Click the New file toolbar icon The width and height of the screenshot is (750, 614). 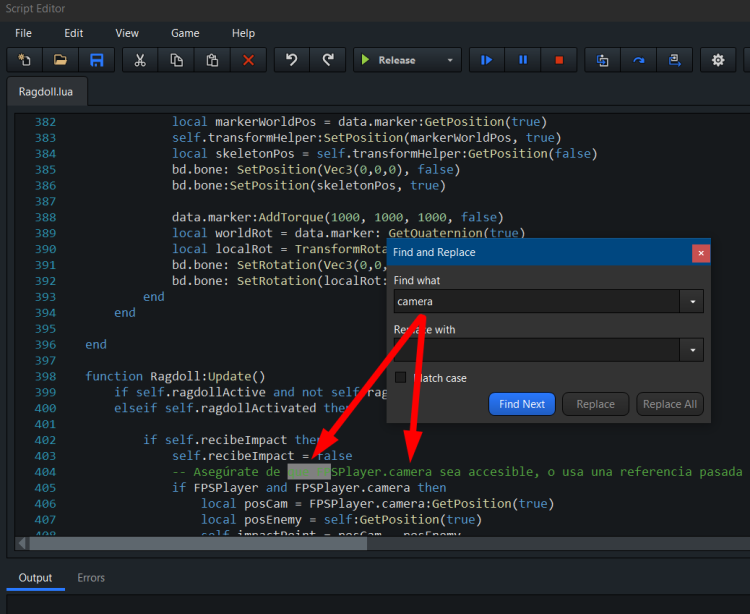pyautogui.click(x=25, y=60)
